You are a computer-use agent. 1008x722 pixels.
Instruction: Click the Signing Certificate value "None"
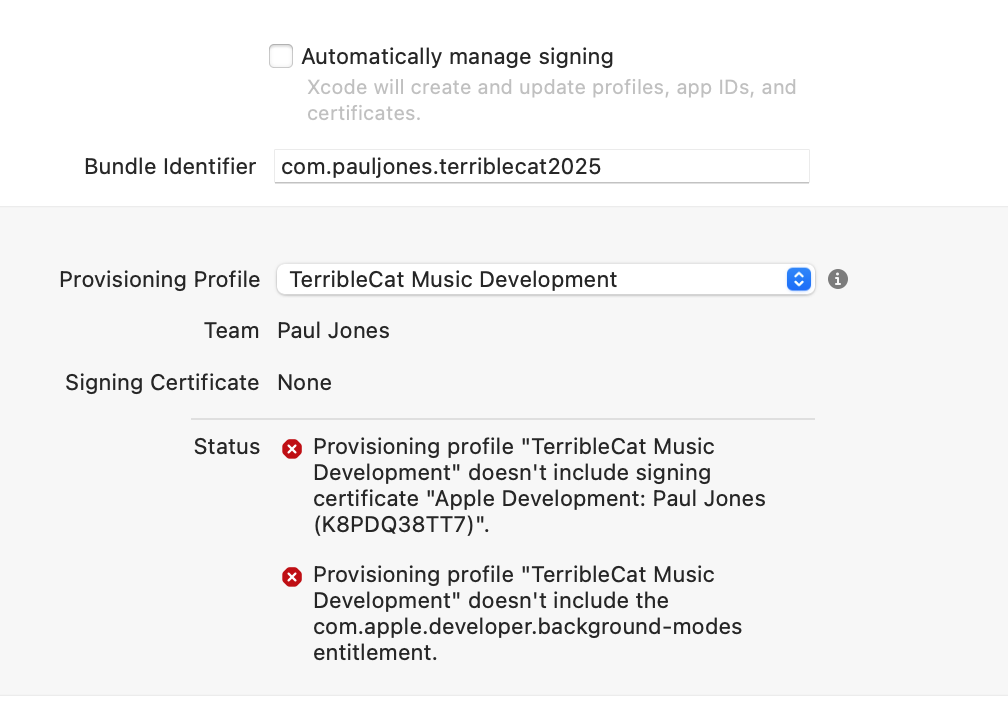(x=304, y=382)
